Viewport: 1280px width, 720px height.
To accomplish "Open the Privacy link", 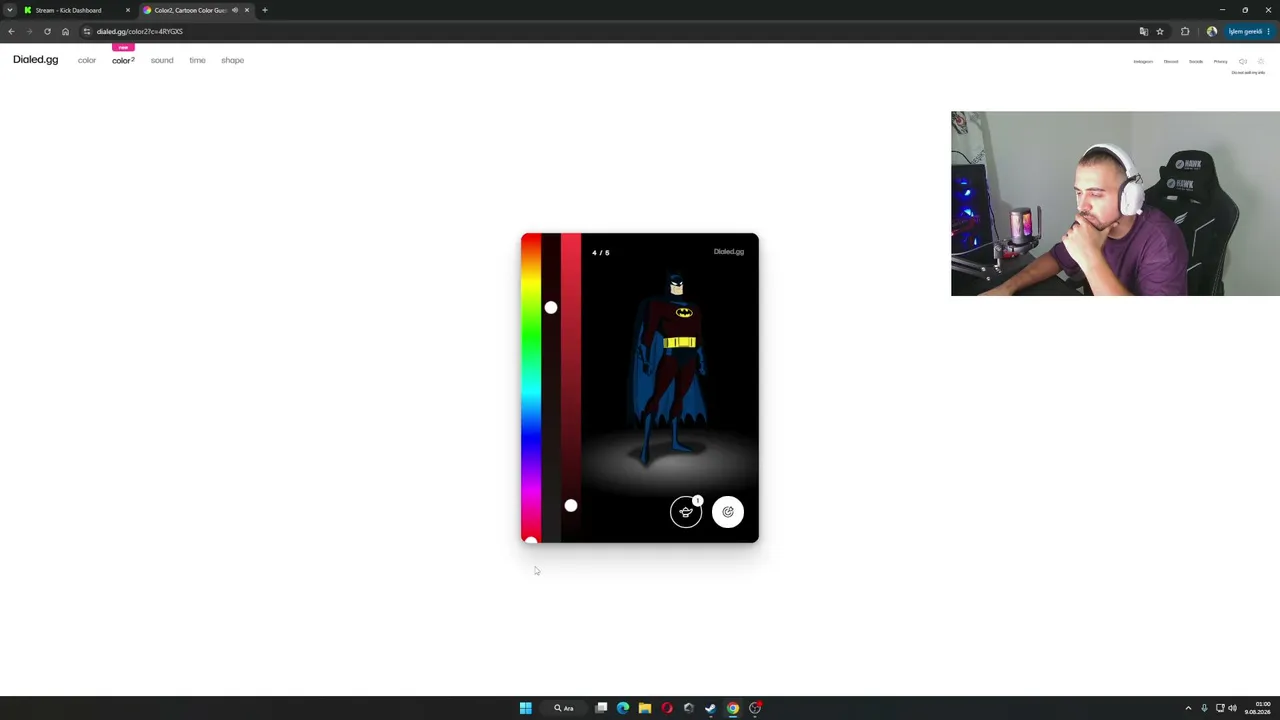I will pyautogui.click(x=1221, y=61).
